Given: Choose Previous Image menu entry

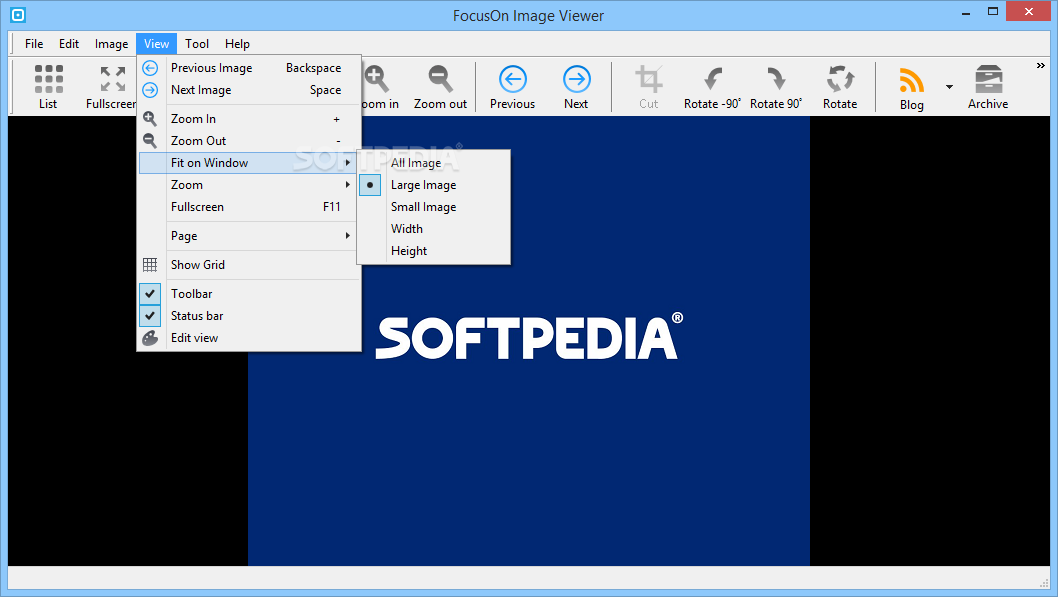Looking at the screenshot, I should pos(248,67).
